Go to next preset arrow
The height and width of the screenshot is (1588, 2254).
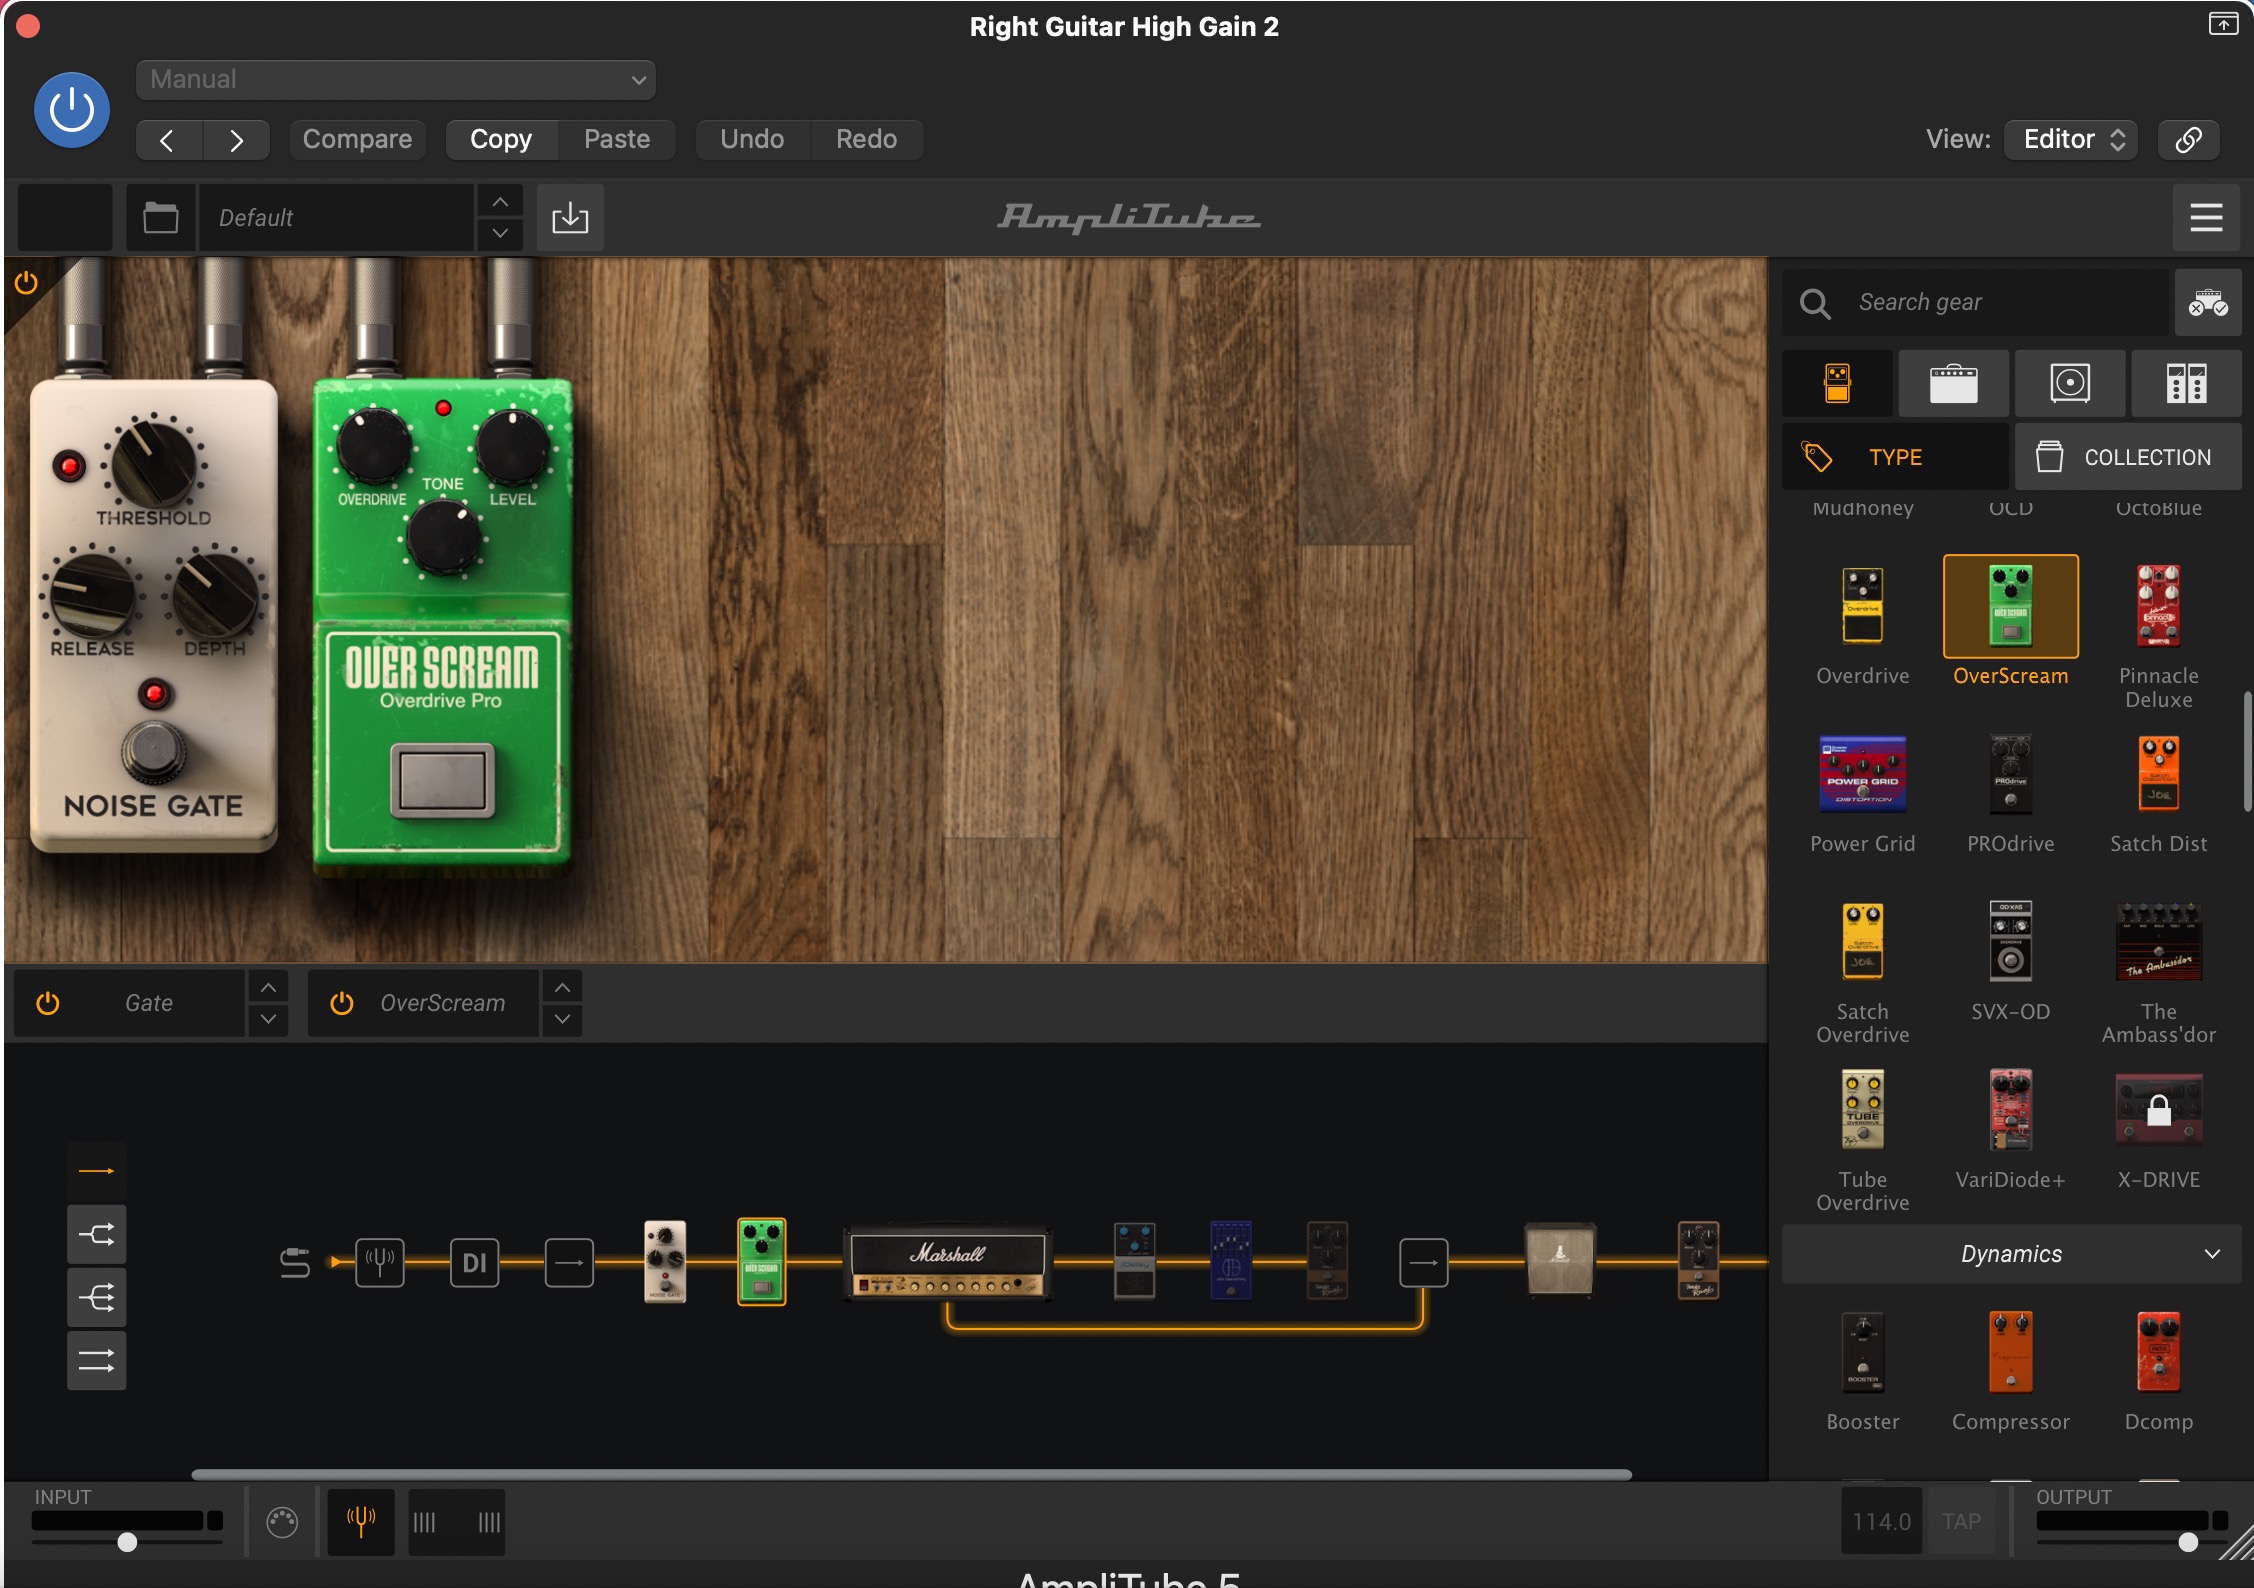click(236, 140)
